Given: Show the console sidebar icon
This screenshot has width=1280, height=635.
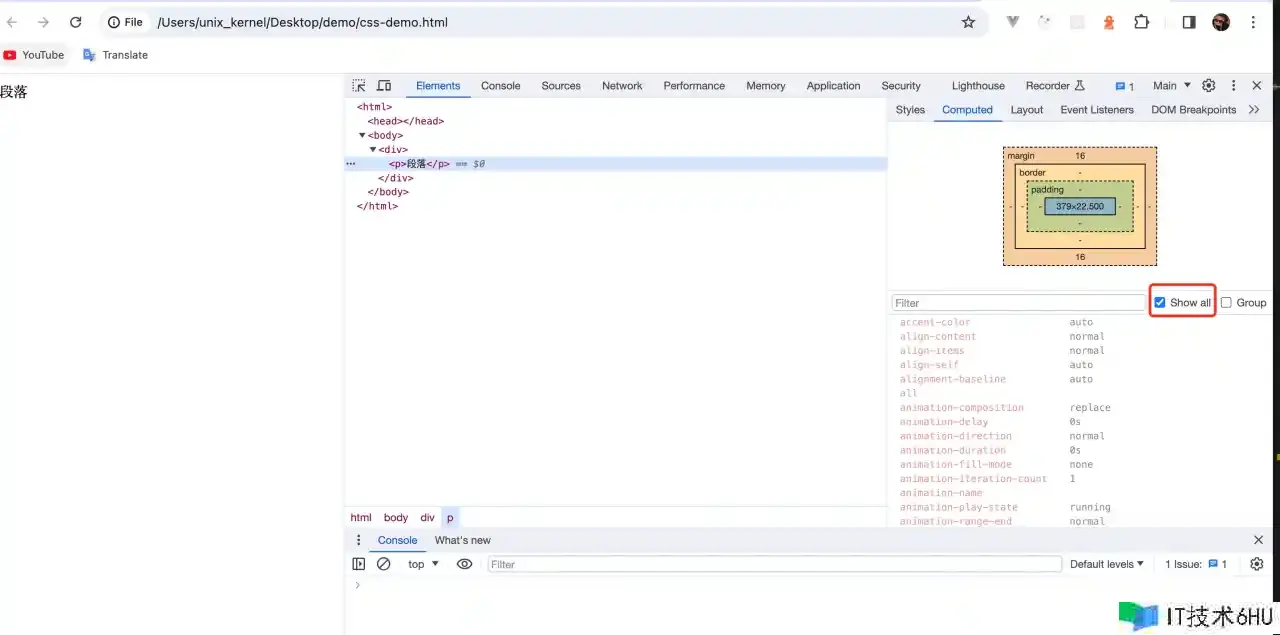Looking at the screenshot, I should click(x=359, y=564).
